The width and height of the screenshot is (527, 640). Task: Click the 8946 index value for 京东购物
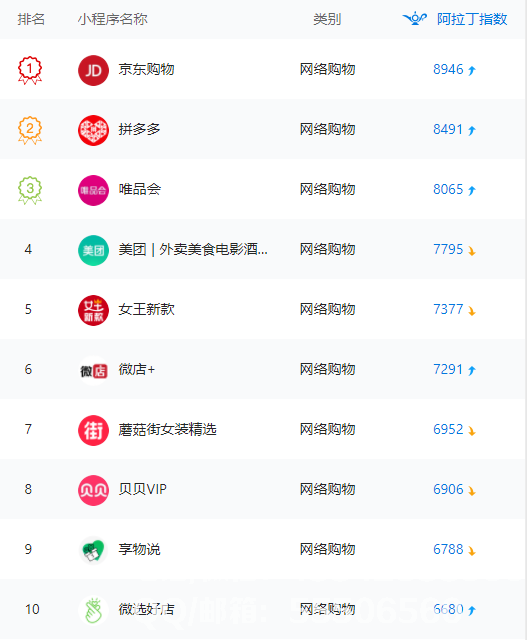448,69
